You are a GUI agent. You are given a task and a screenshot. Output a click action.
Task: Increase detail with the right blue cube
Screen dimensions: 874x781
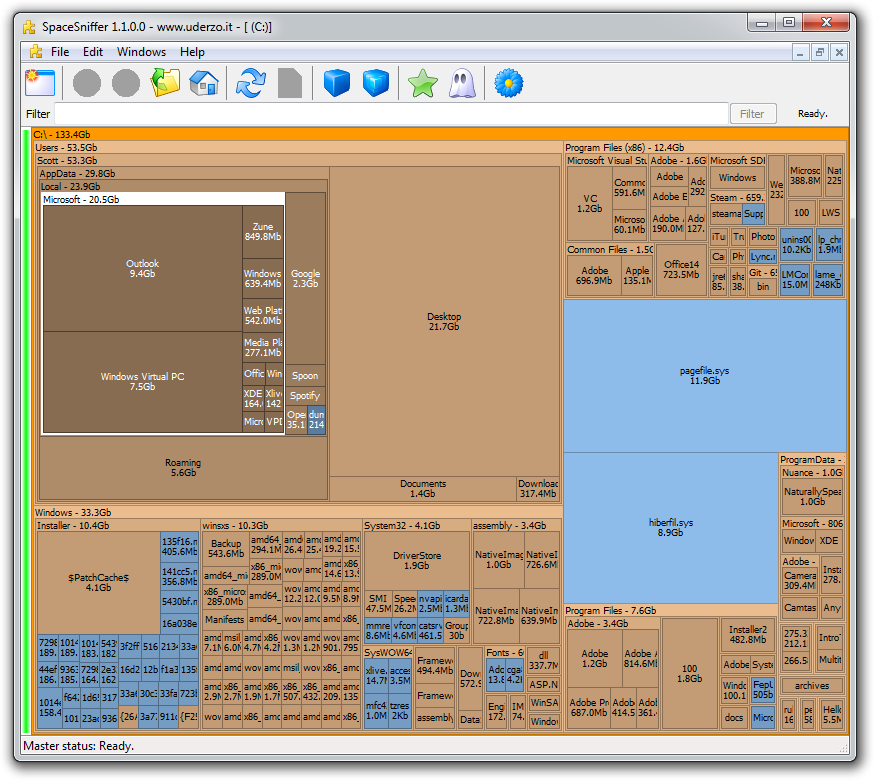tap(375, 84)
